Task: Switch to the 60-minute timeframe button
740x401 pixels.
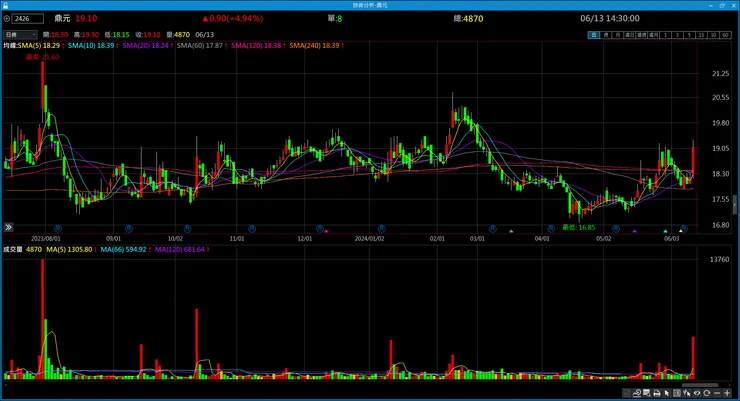Action: (x=725, y=35)
